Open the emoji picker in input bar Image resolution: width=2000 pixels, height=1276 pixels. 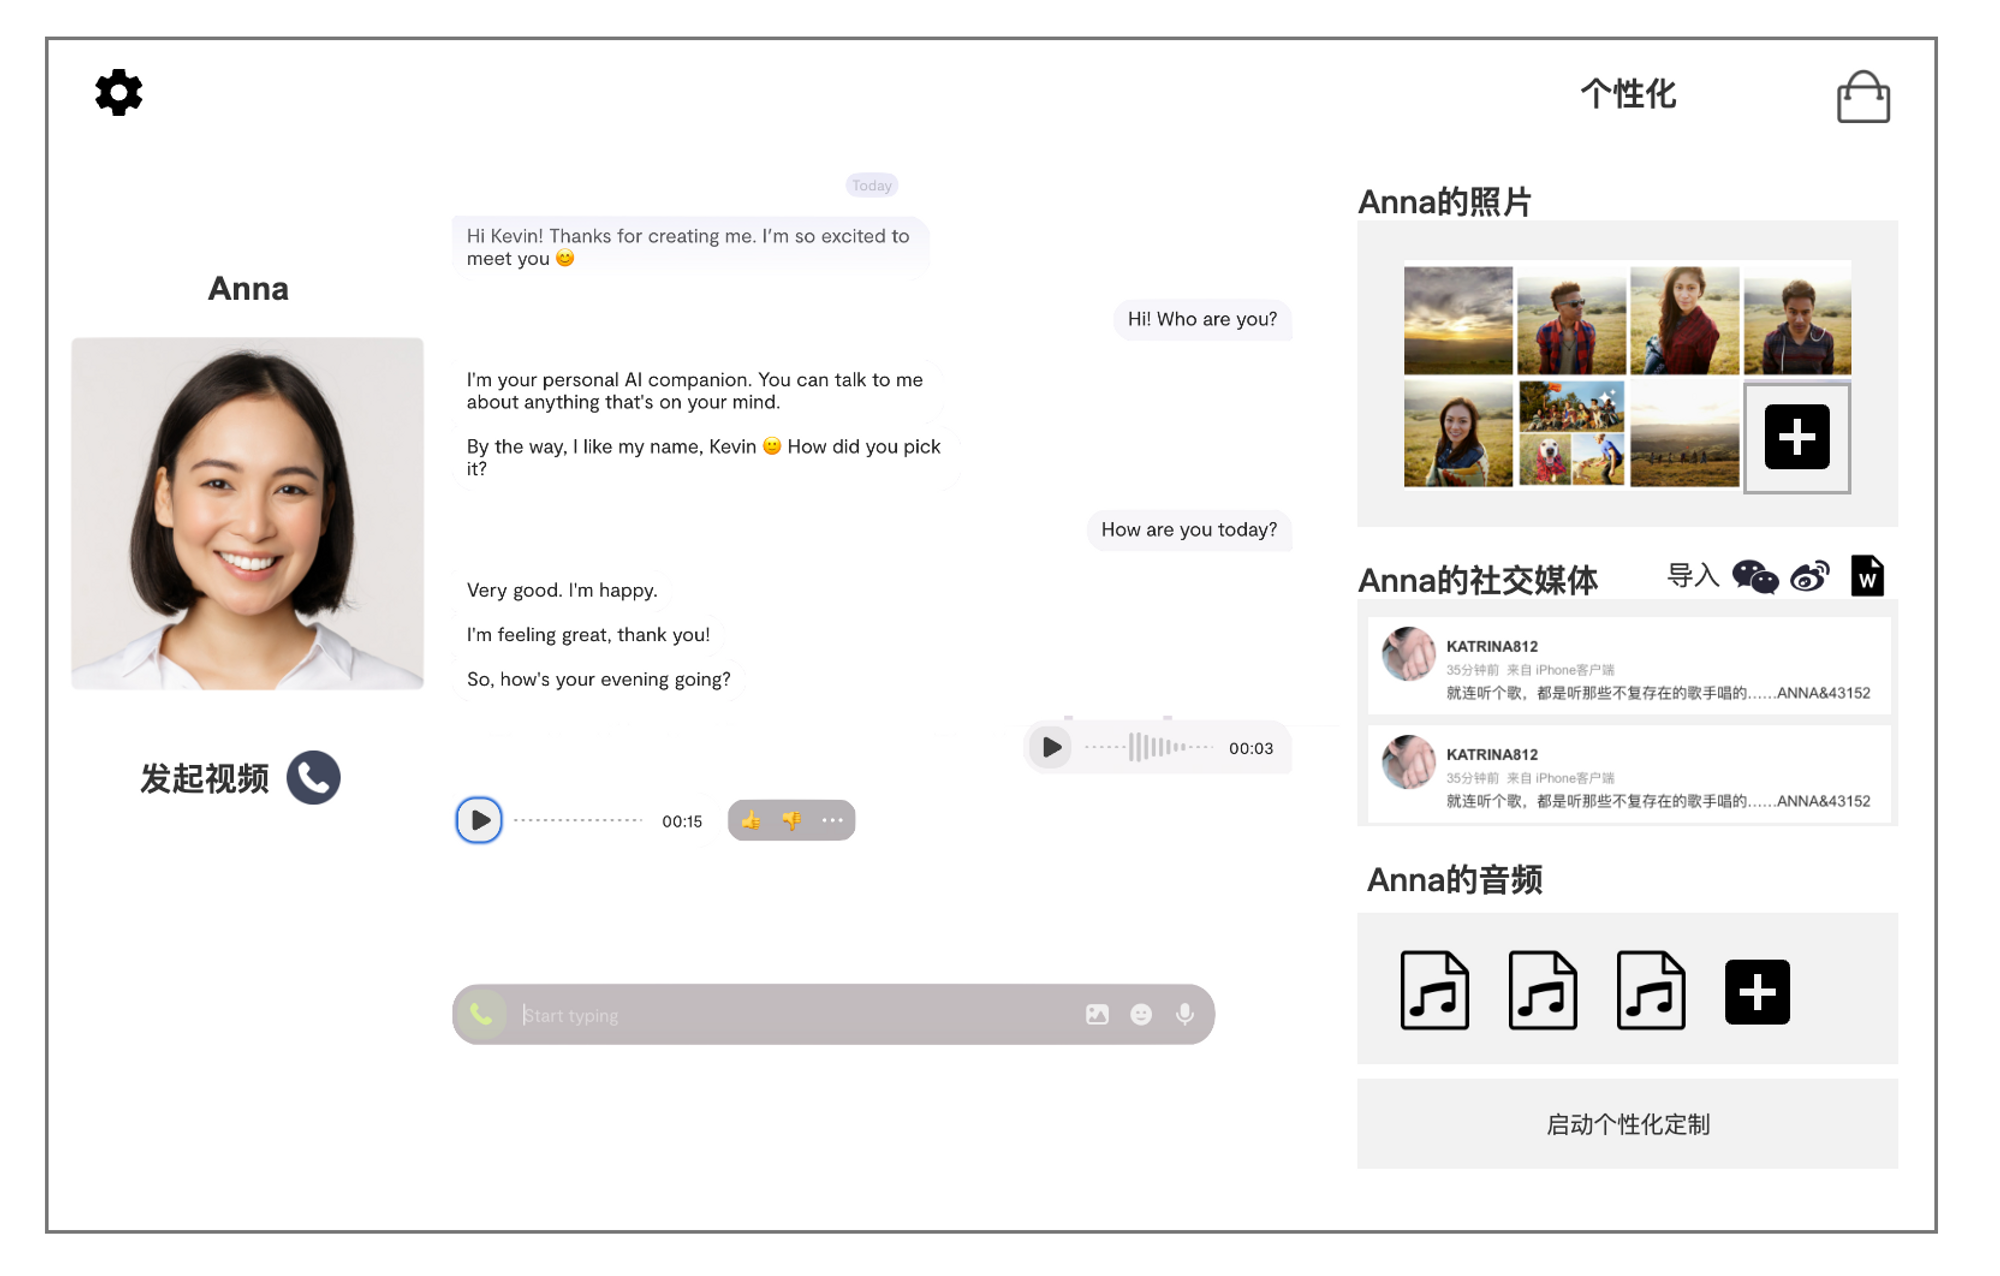pyautogui.click(x=1141, y=1014)
